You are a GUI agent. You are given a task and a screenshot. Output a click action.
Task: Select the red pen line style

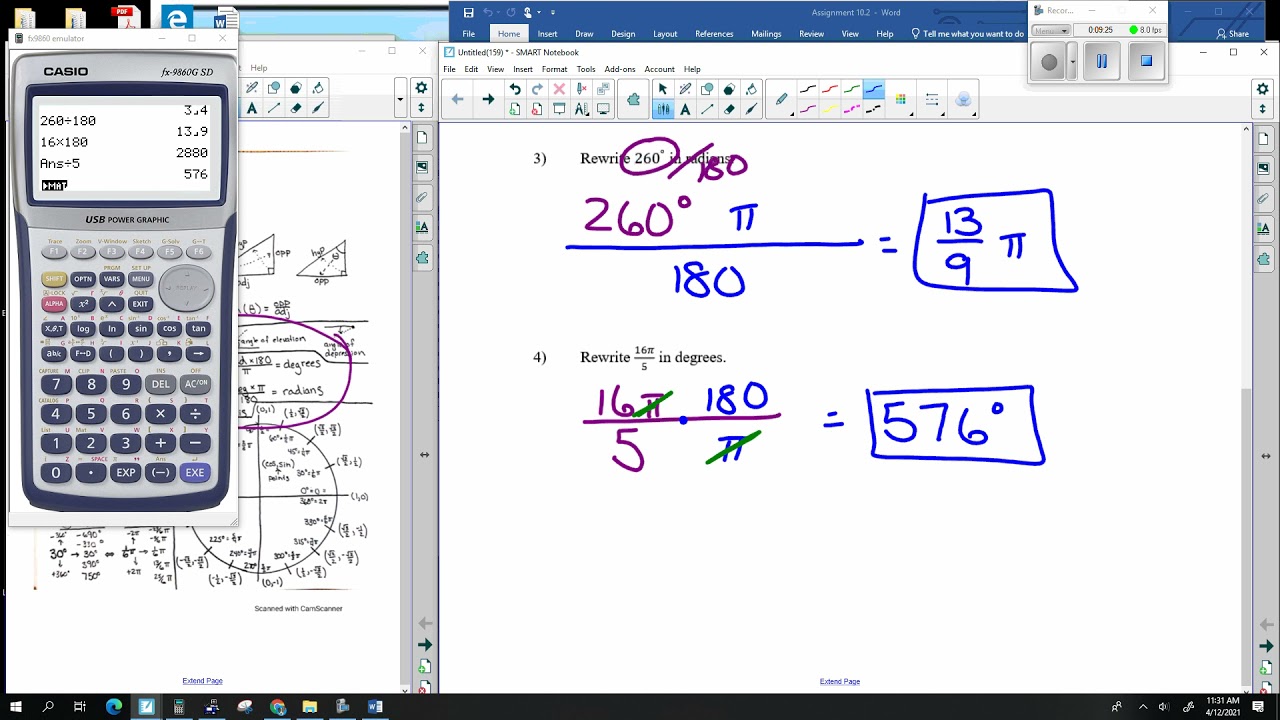pyautogui.click(x=830, y=90)
